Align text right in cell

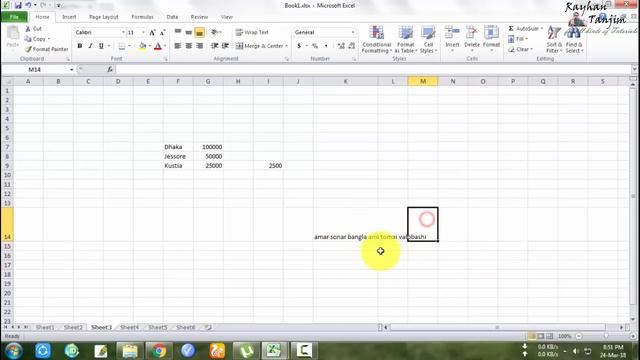[199, 46]
